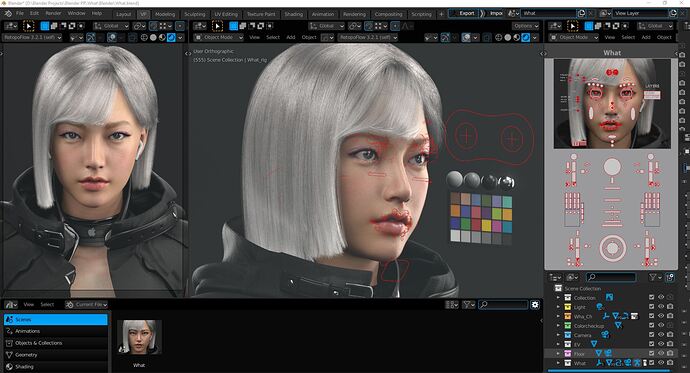
Task: Switch left viewport to material preview shading
Action: point(162,37)
